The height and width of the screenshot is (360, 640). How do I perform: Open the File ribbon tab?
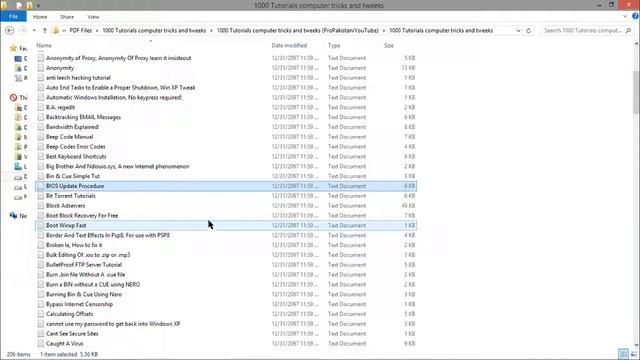point(13,17)
